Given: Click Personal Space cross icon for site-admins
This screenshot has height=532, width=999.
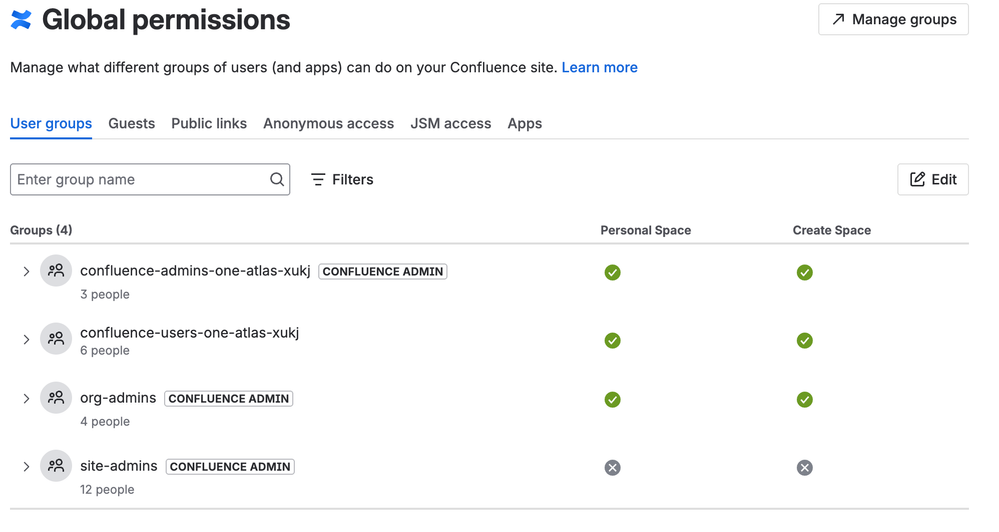Looking at the screenshot, I should (613, 468).
